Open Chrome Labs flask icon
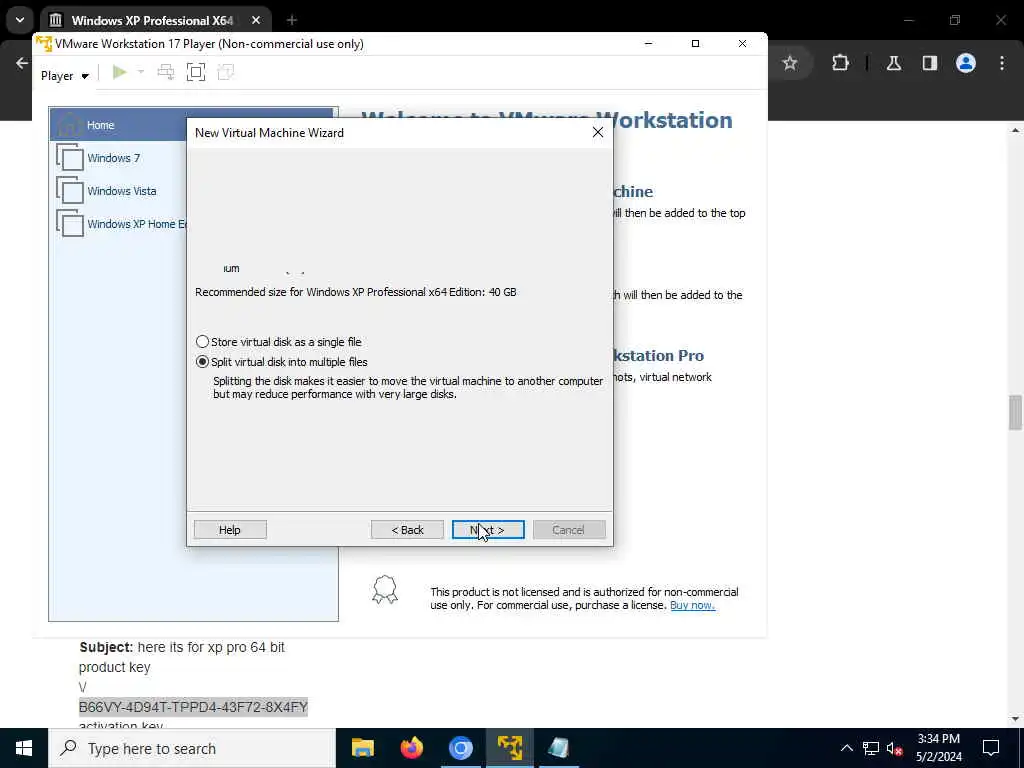The width and height of the screenshot is (1024, 768). [894, 63]
